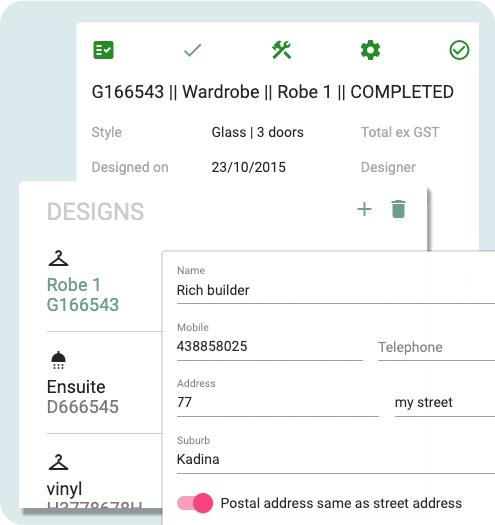Click the green checkmark step icon
The height and width of the screenshot is (525, 495).
click(x=193, y=50)
